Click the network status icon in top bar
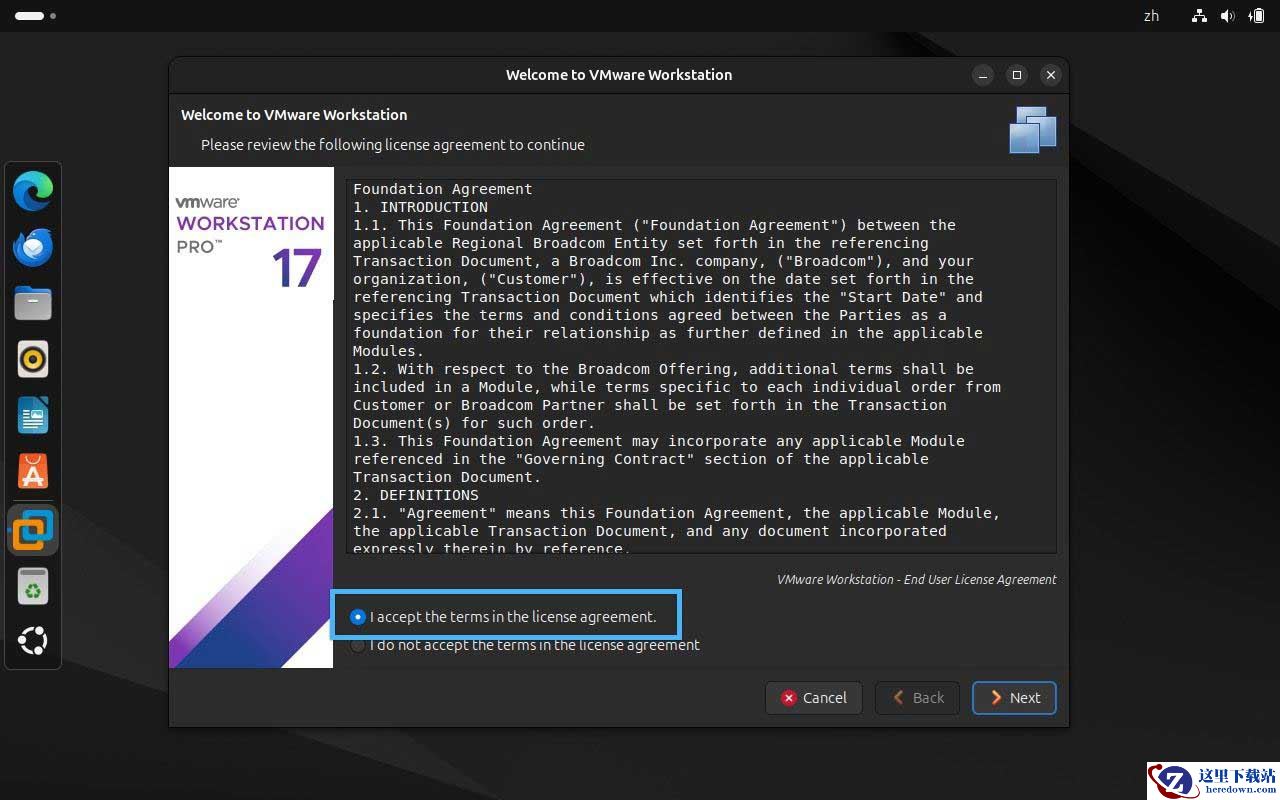The width and height of the screenshot is (1280, 800). coord(1200,16)
